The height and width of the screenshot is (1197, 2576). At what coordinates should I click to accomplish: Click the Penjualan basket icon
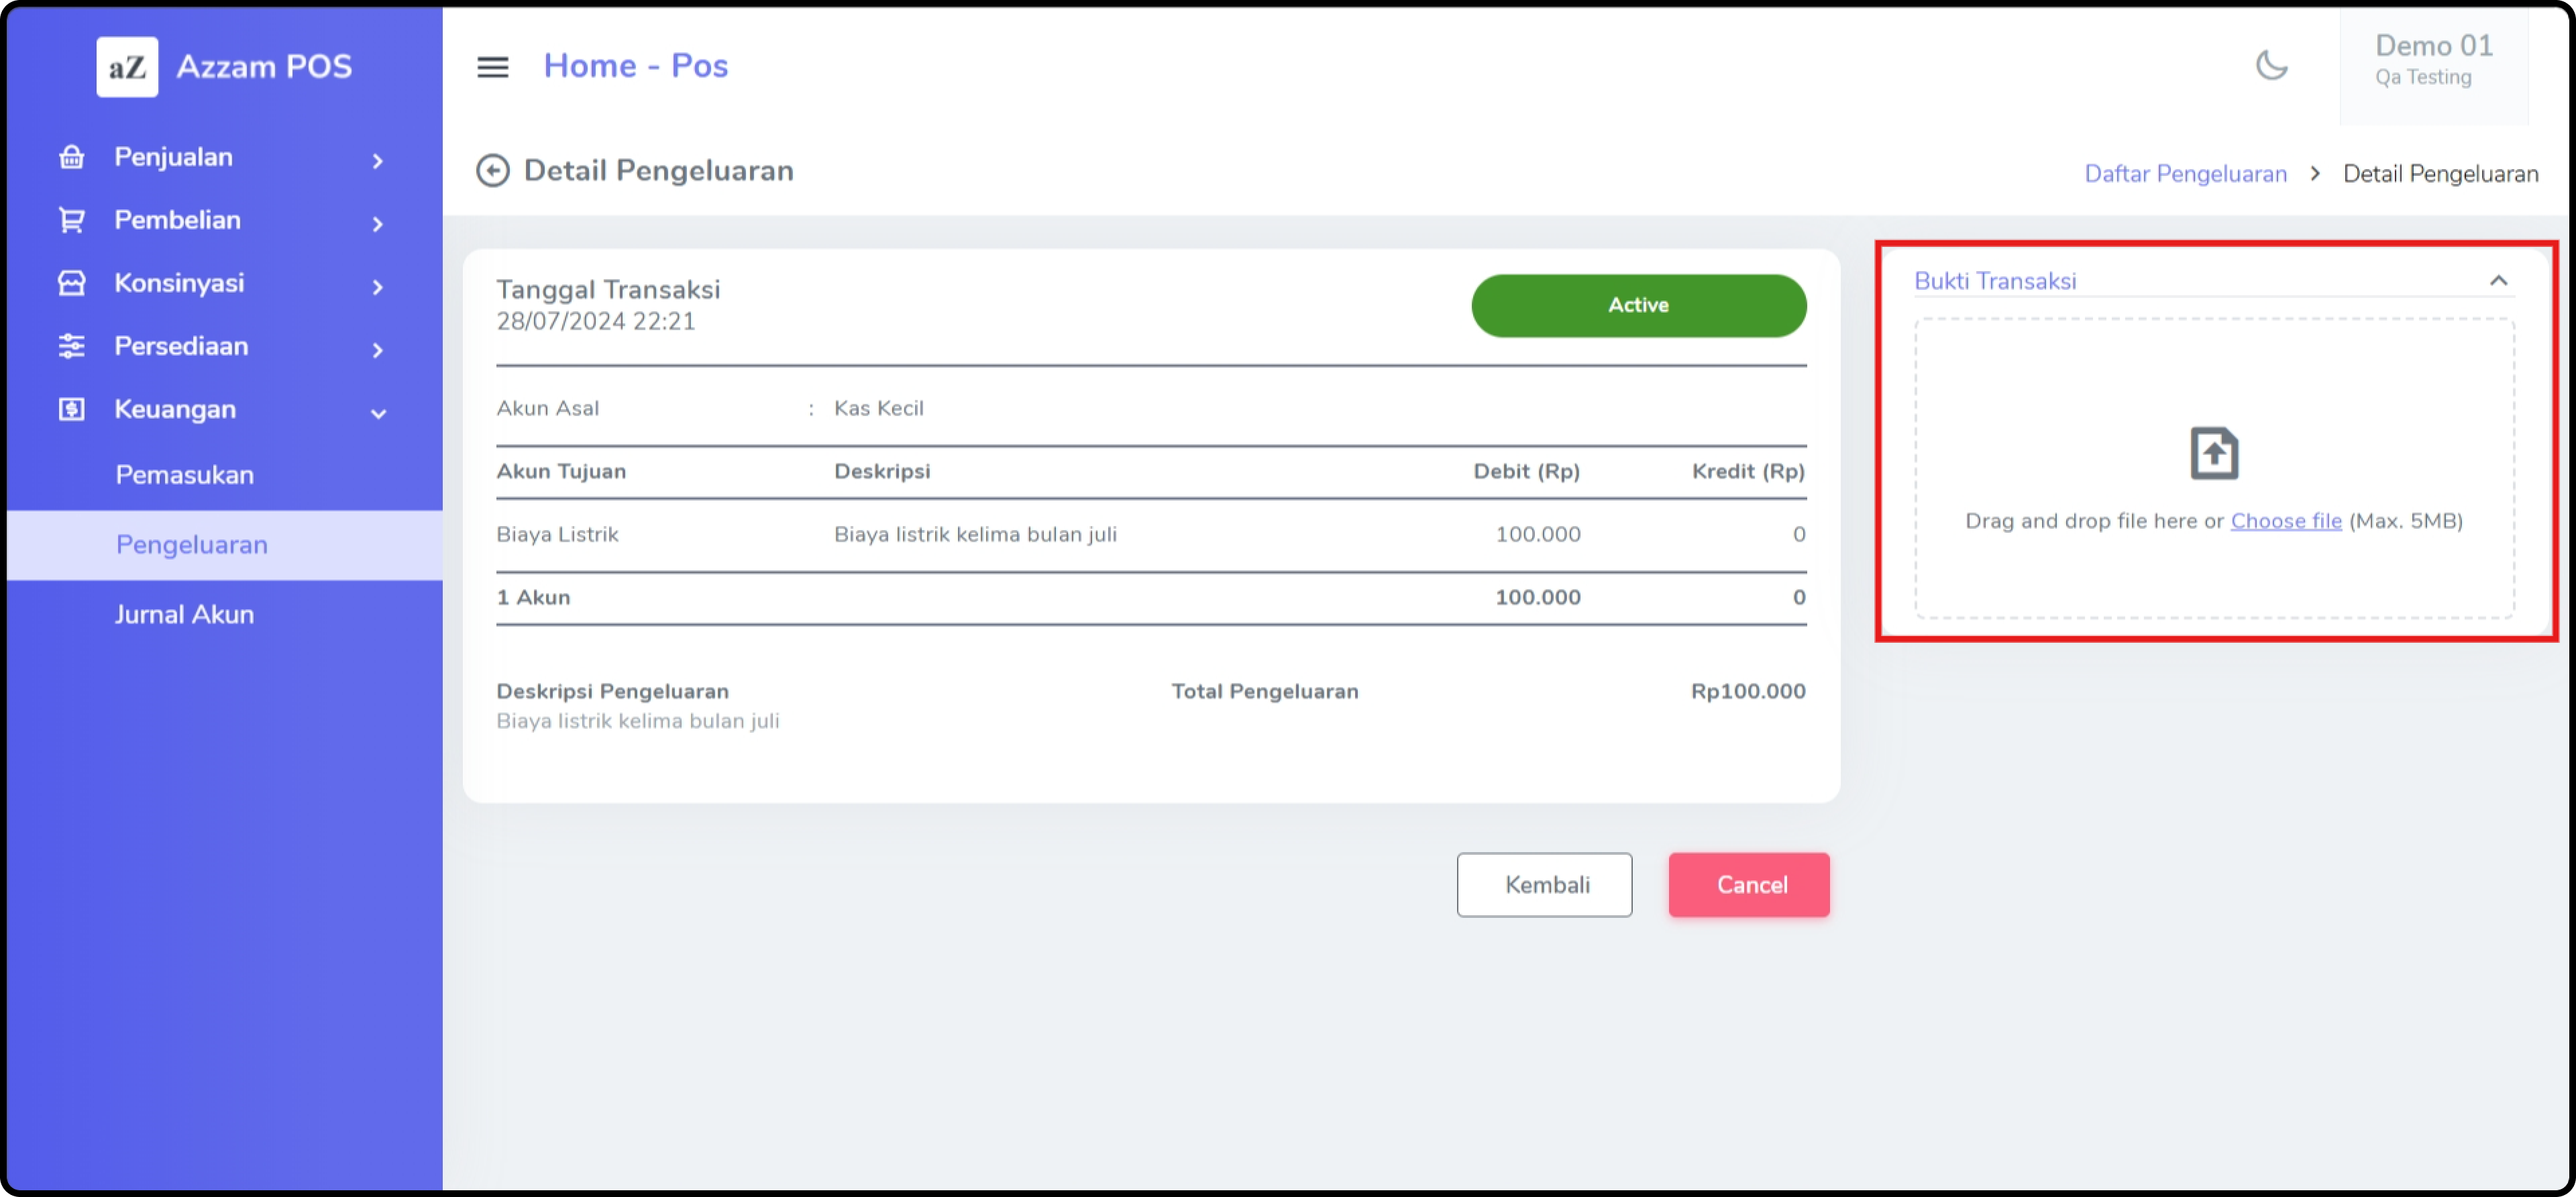point(71,158)
